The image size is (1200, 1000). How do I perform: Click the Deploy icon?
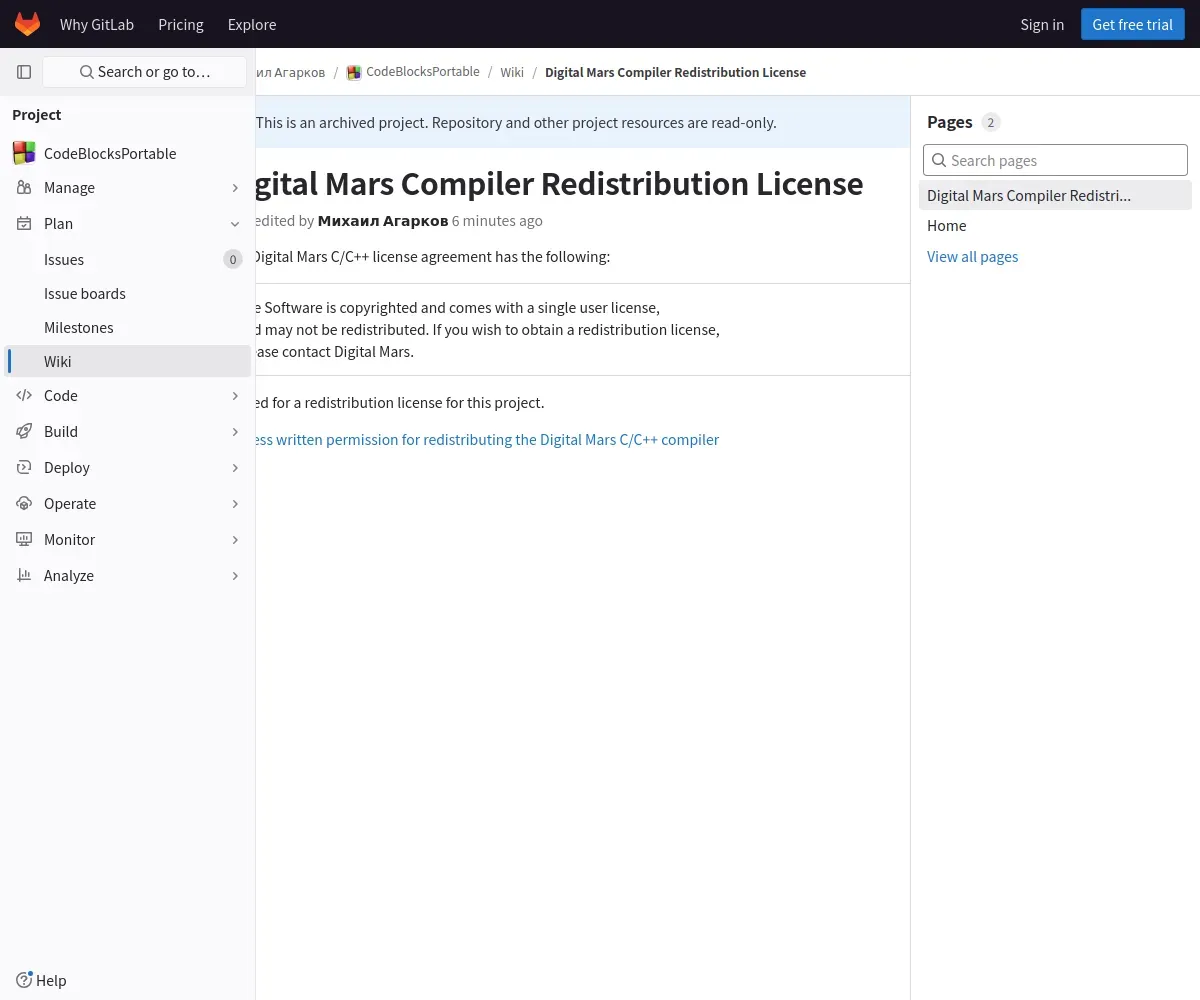[24, 467]
